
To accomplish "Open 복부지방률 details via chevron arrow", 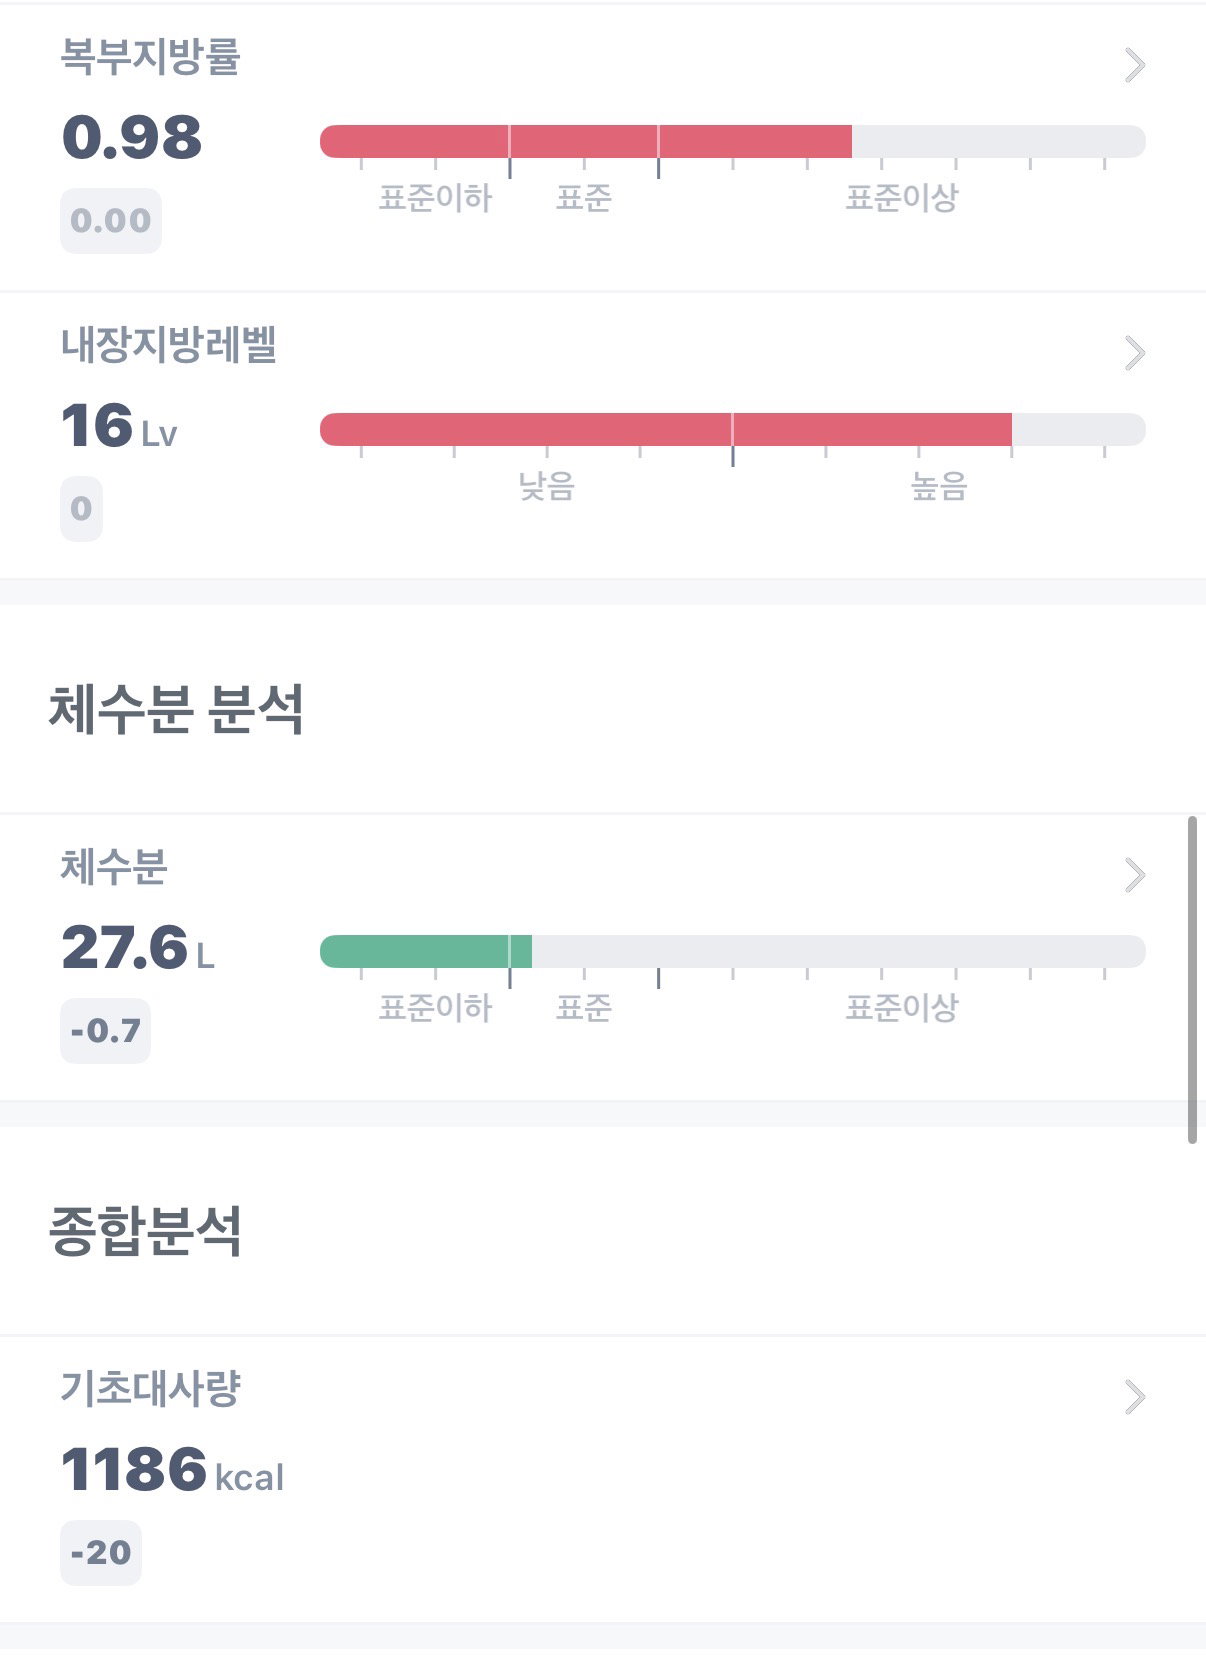I will tap(1134, 65).
